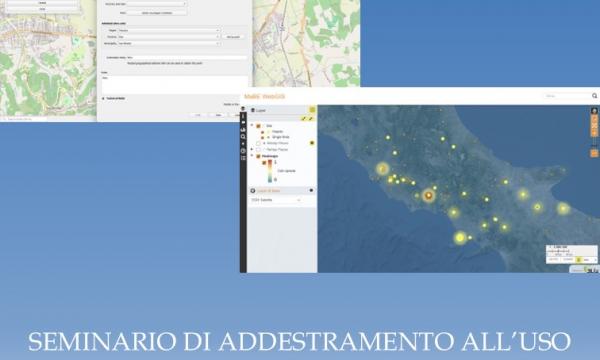Click the red-orange heatmap hotspot on map
Viewport: 600px width, 360px height.
pos(429,195)
